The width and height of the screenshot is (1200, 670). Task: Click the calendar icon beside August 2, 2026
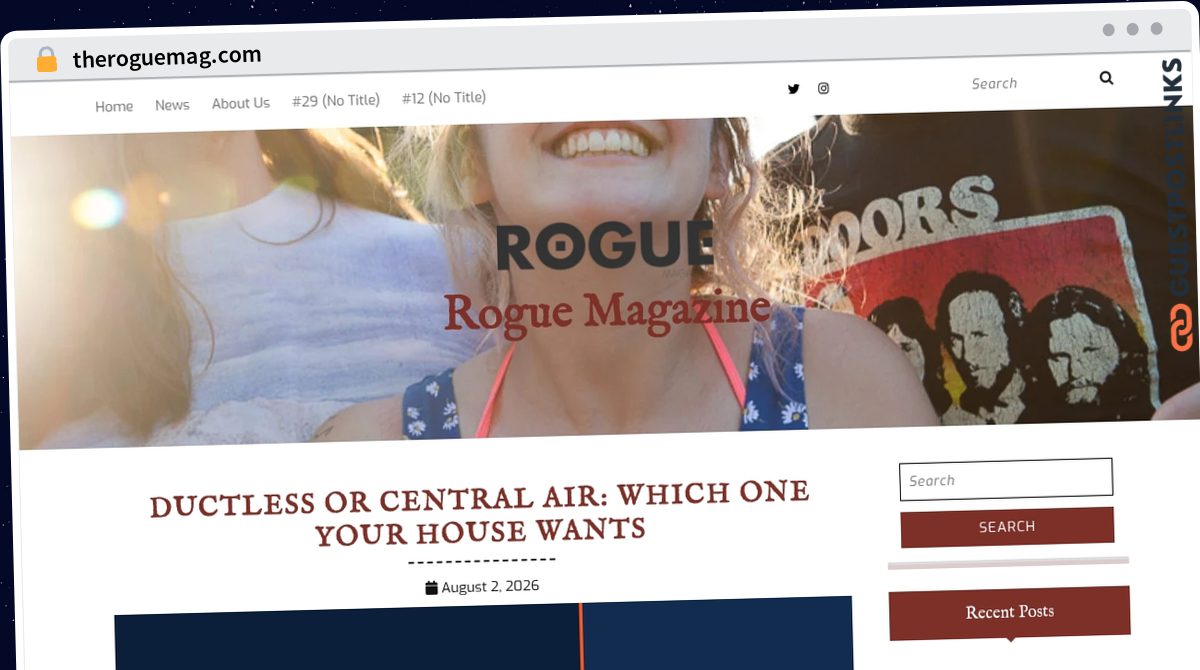coord(431,588)
